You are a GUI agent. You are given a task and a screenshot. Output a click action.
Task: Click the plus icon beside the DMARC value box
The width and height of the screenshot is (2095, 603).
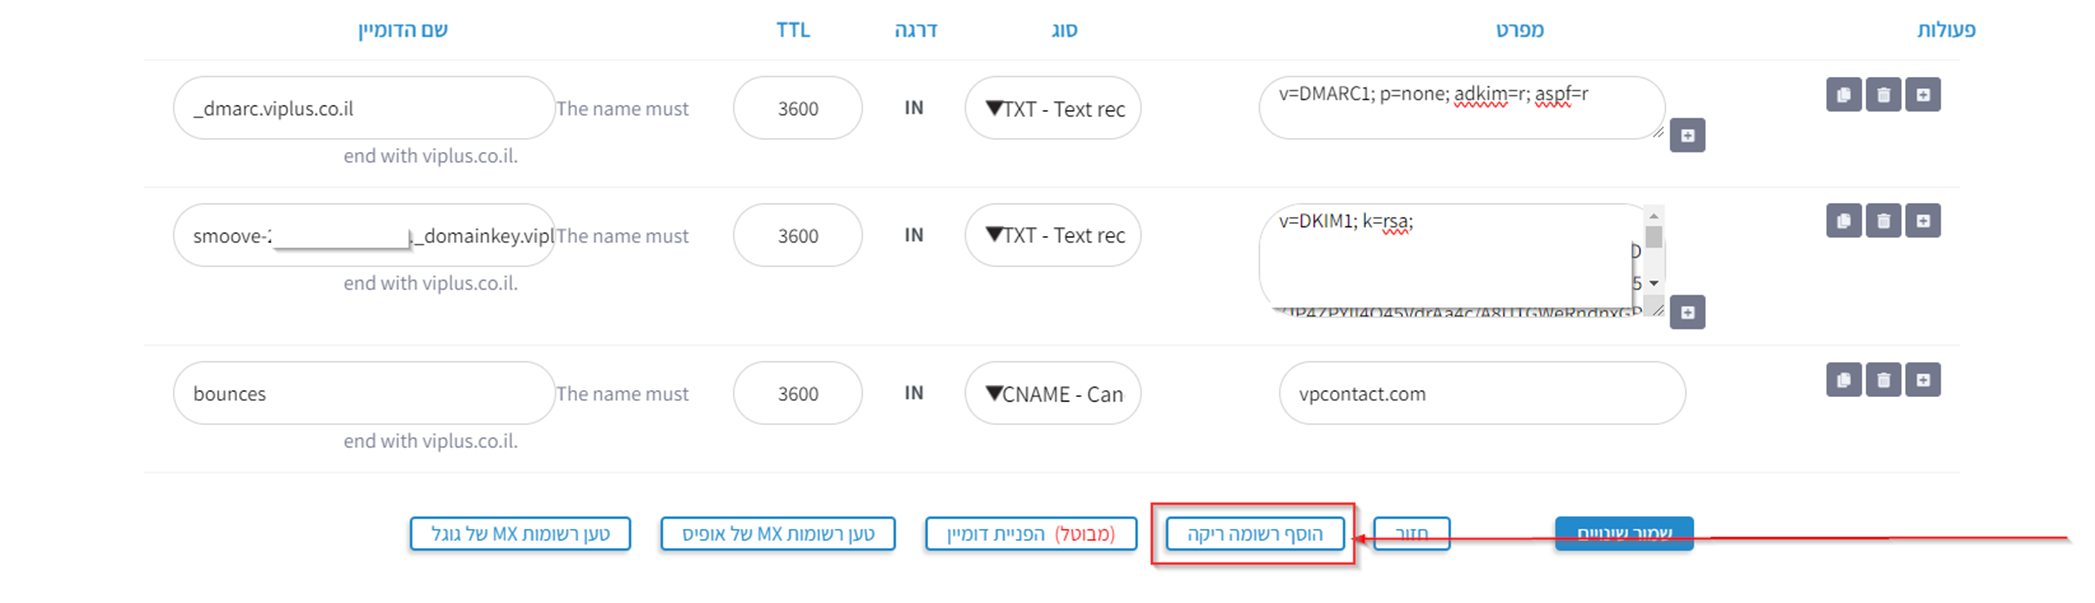click(x=1688, y=135)
